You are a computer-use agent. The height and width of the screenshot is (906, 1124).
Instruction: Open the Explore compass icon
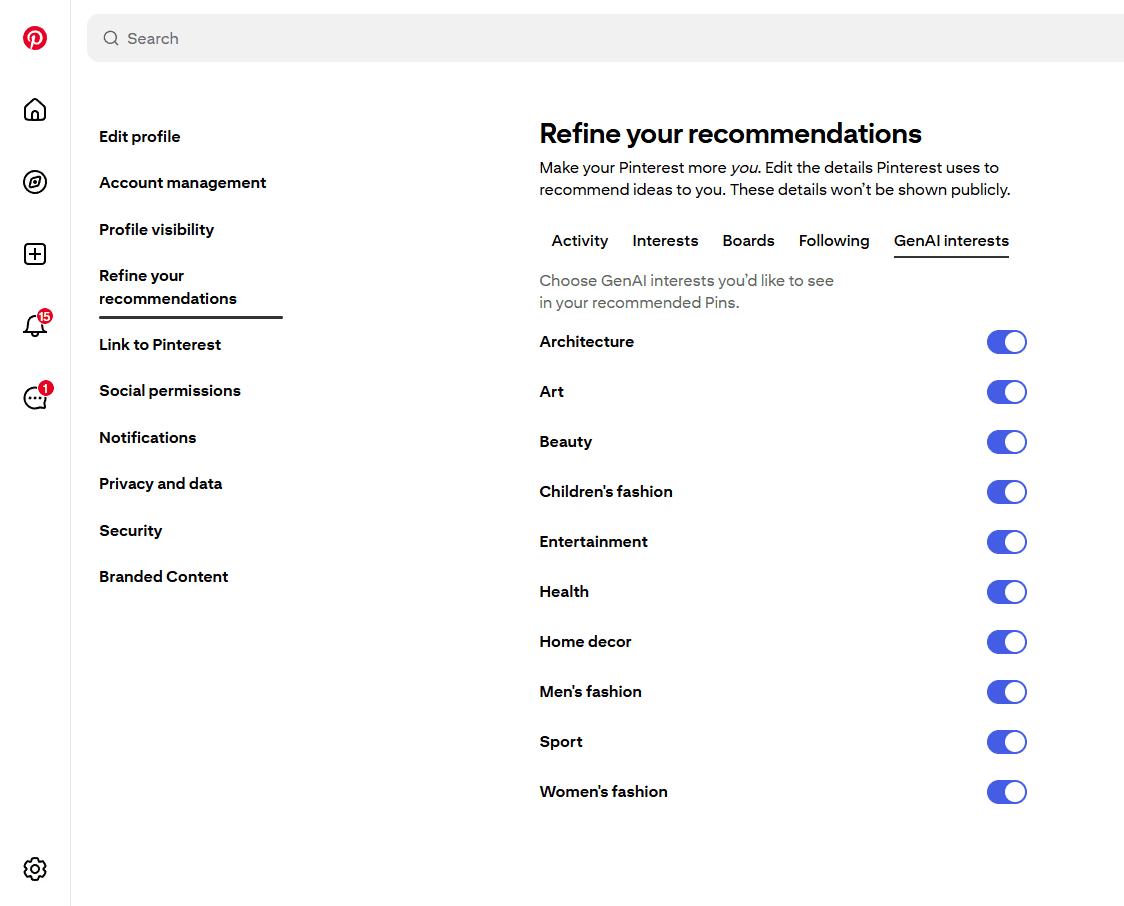click(x=34, y=182)
